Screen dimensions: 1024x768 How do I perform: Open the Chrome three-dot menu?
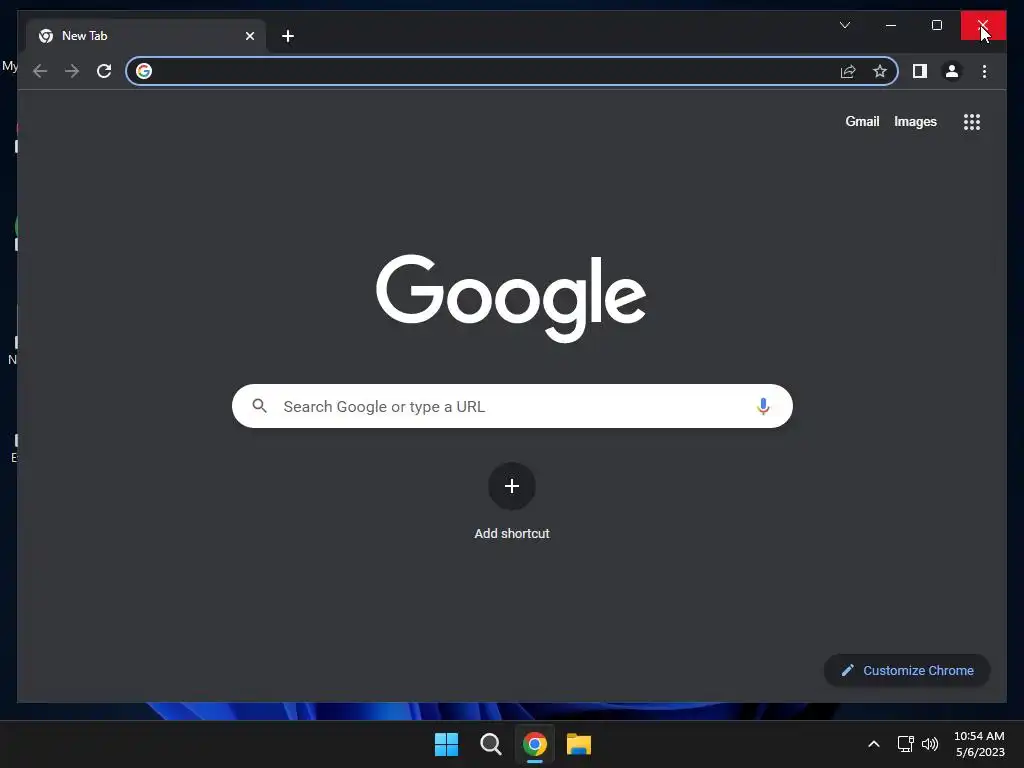tap(984, 71)
